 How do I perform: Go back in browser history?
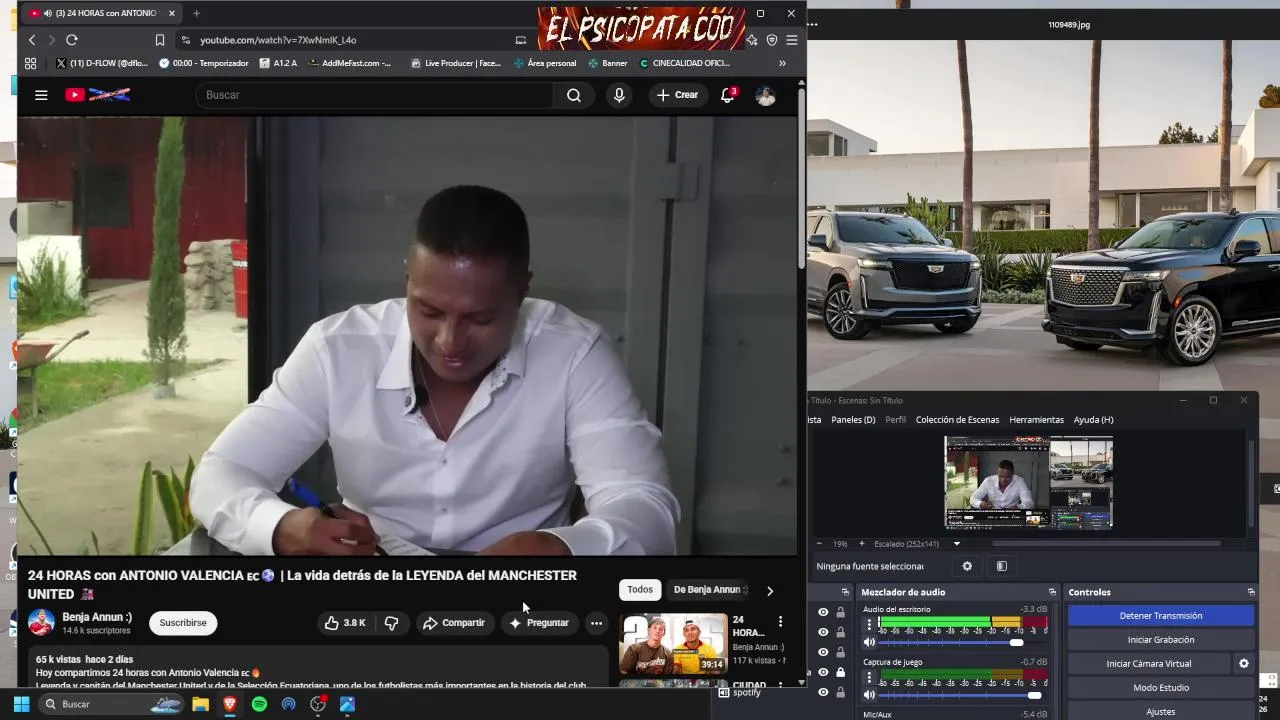click(x=32, y=40)
